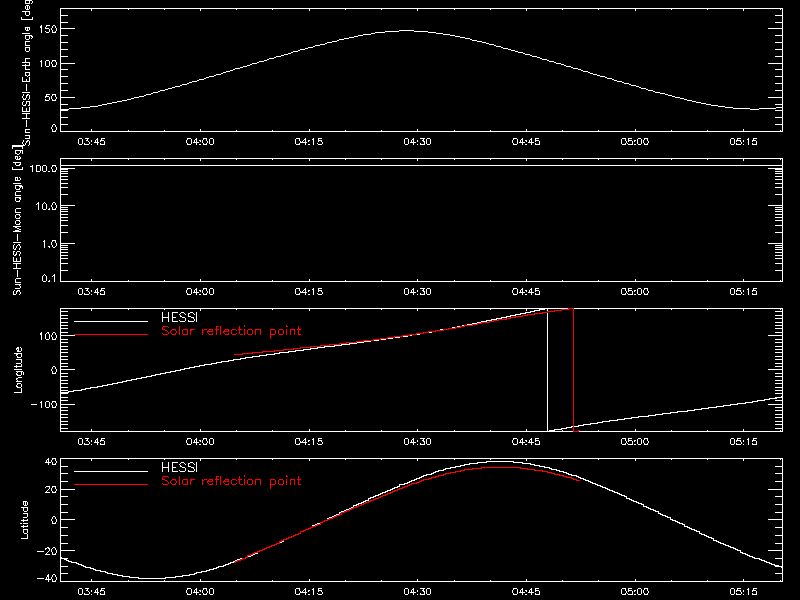Click the white vertical wrap line in Longitude plot
The height and width of the screenshot is (600, 800).
[x=547, y=370]
